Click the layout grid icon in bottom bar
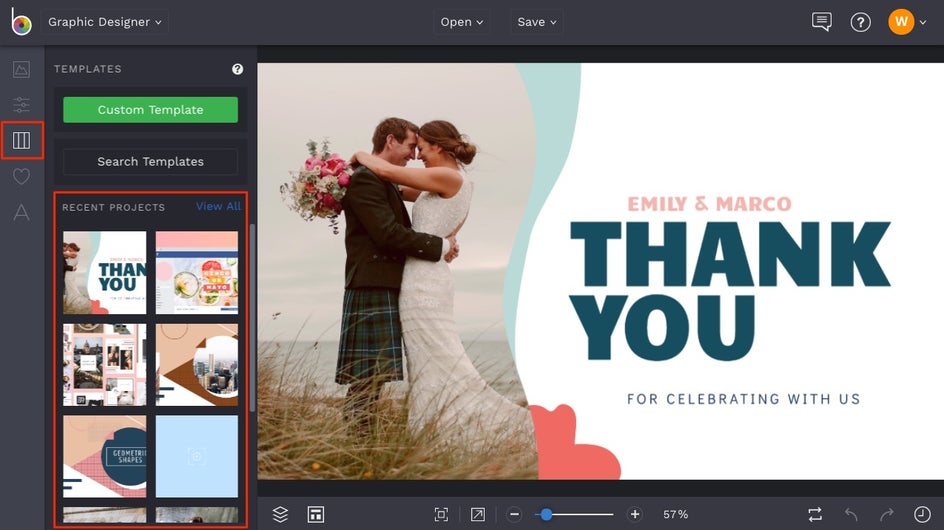 [316, 514]
